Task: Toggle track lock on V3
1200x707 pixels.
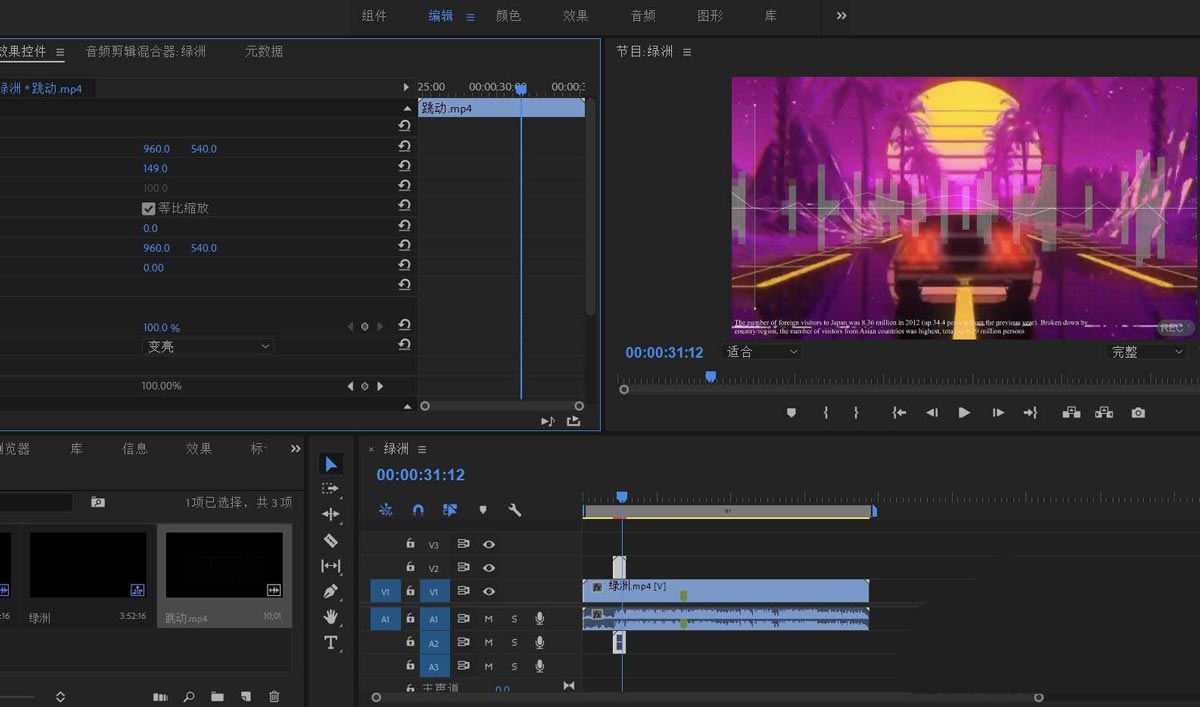Action: point(410,544)
